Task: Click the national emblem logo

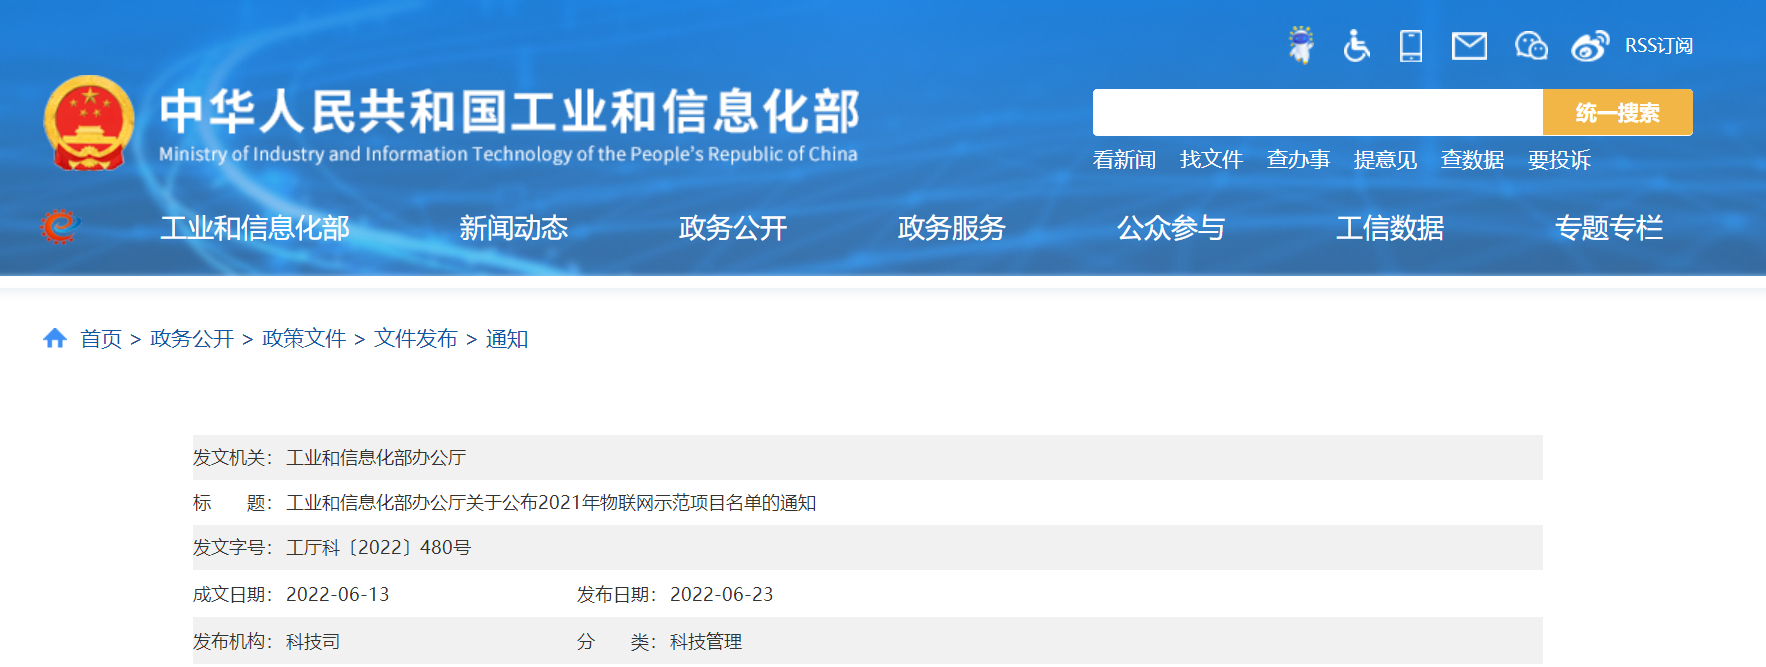Action: (x=89, y=123)
